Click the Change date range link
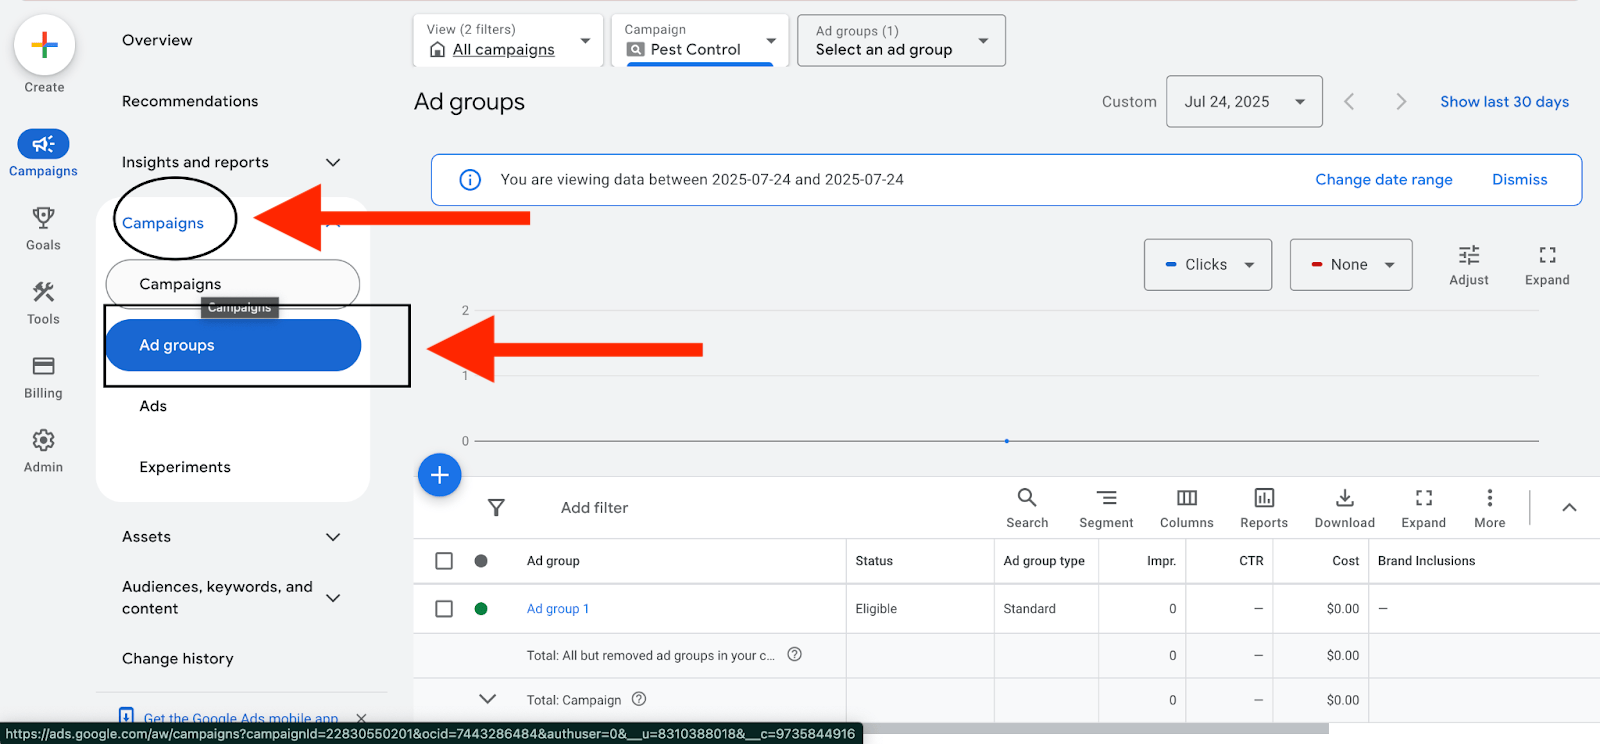The width and height of the screenshot is (1600, 744). (1383, 180)
